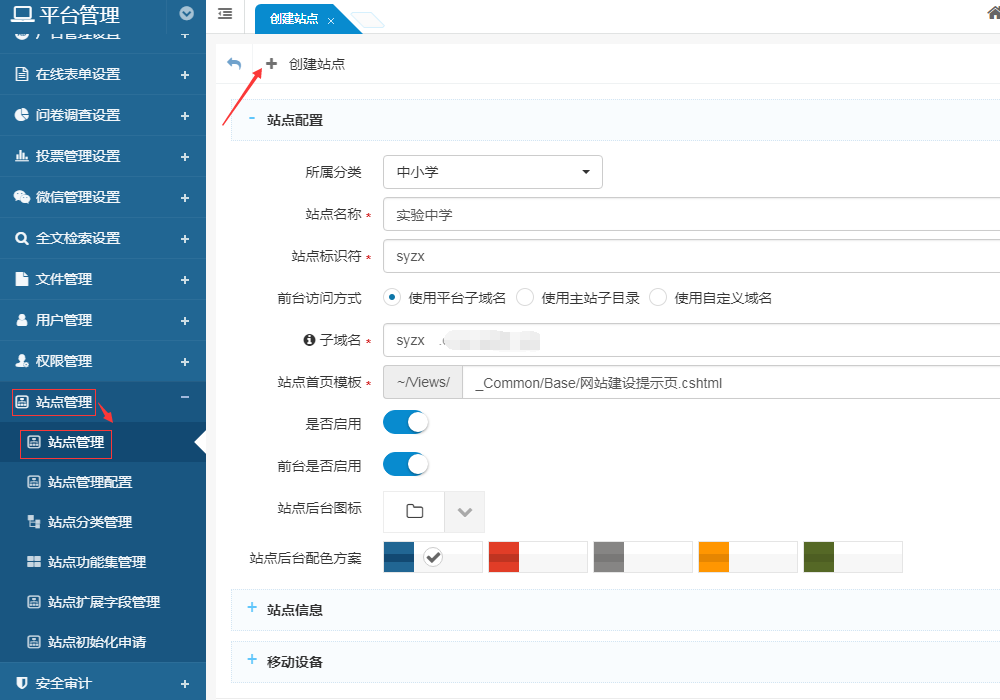
Task: Toggle the 是否启用 switch
Action: 406,423
